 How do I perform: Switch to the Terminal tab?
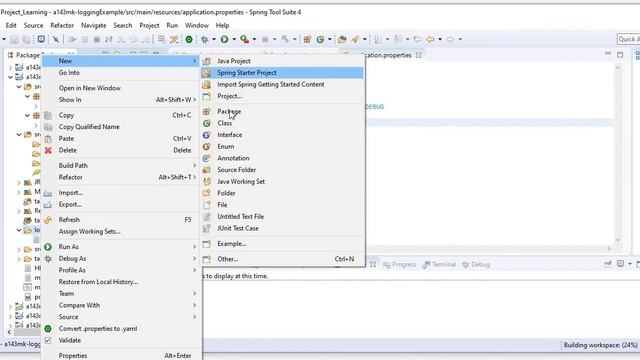[440, 264]
